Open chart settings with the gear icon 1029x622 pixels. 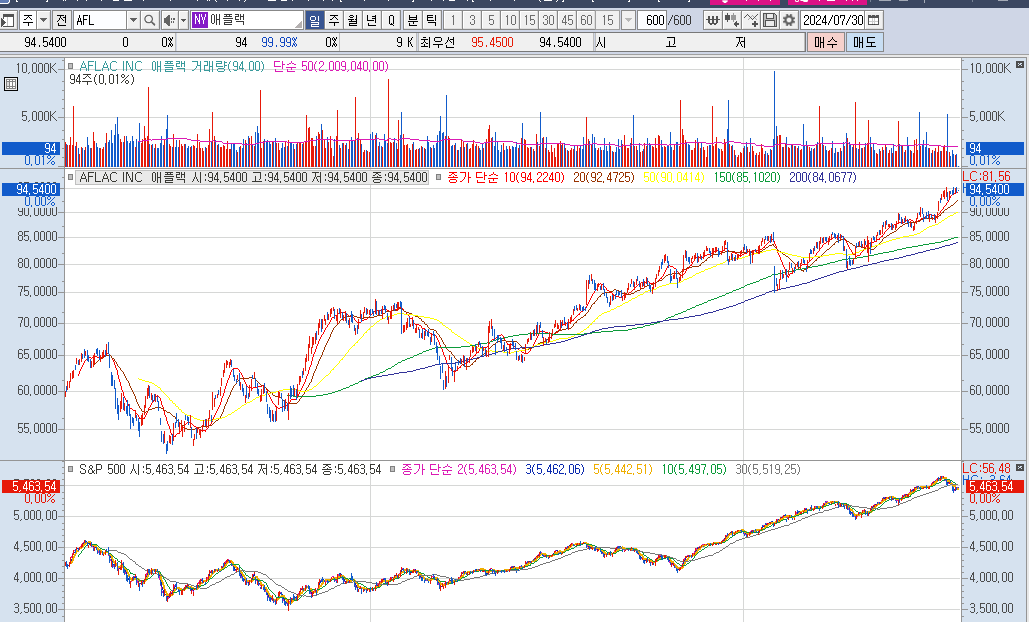(x=789, y=20)
